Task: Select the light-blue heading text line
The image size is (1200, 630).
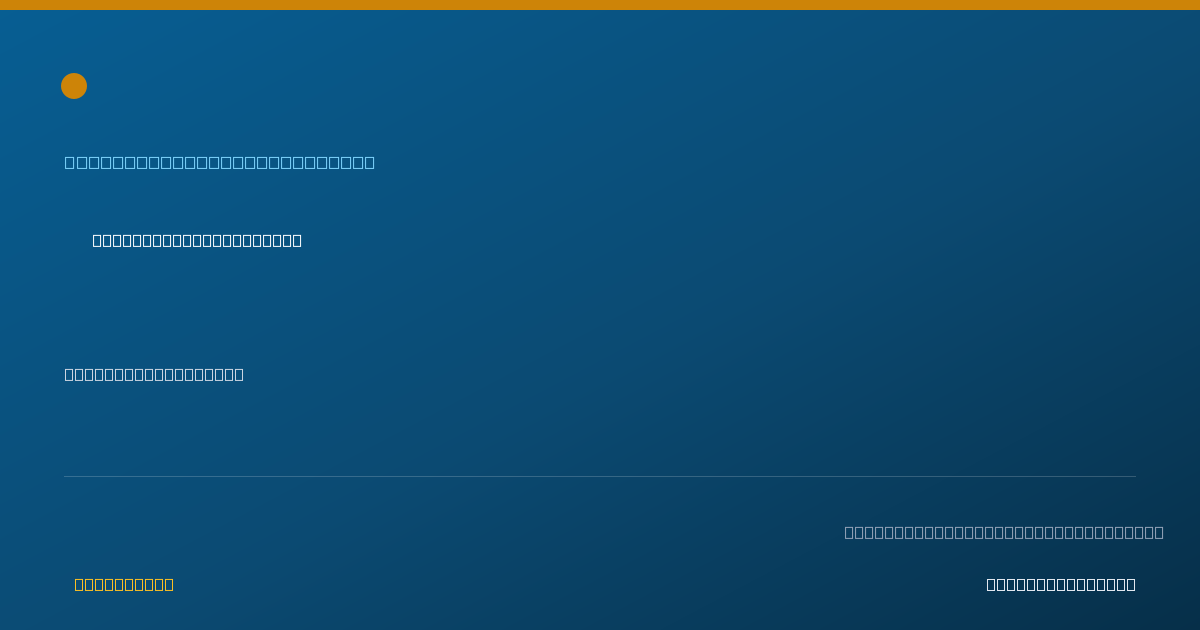Action: click(x=220, y=162)
